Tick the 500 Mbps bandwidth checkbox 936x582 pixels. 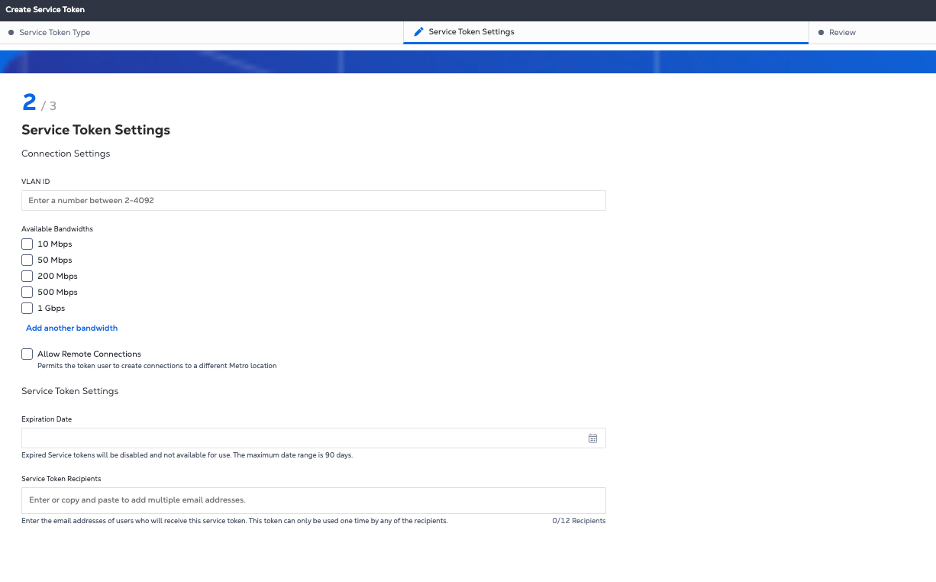[27, 292]
